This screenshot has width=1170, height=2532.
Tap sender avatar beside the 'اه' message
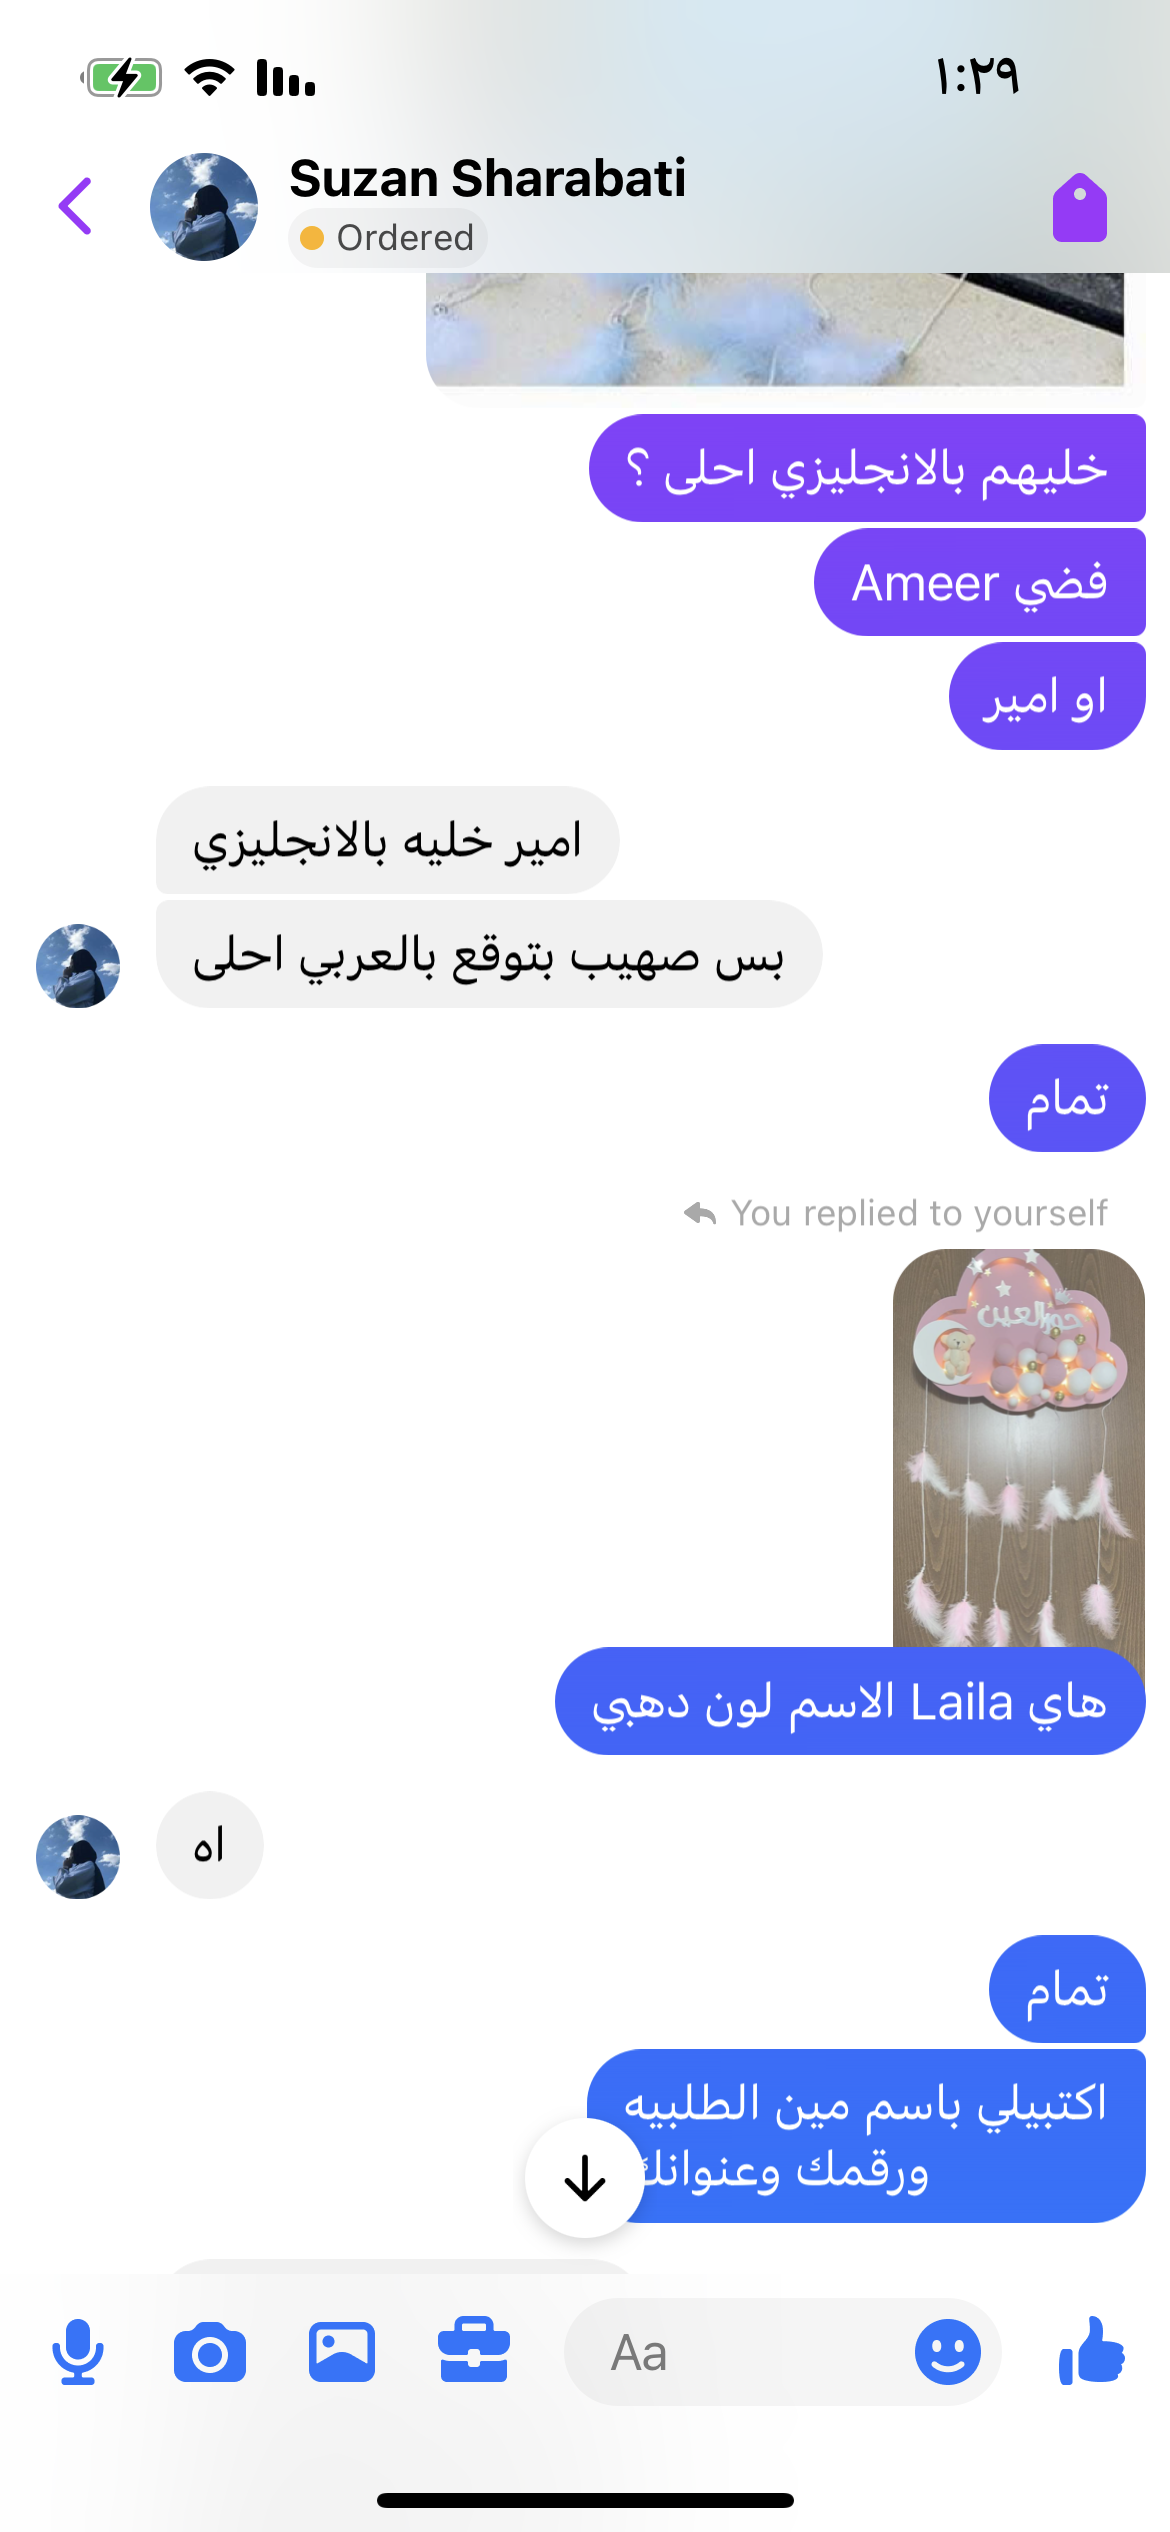tap(78, 1857)
